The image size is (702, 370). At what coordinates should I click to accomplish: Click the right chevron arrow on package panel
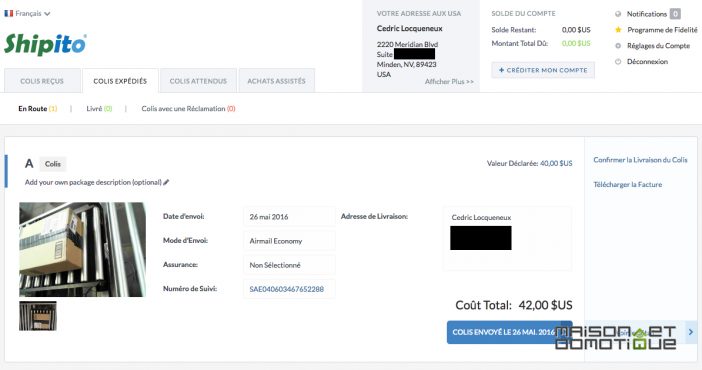tap(691, 332)
